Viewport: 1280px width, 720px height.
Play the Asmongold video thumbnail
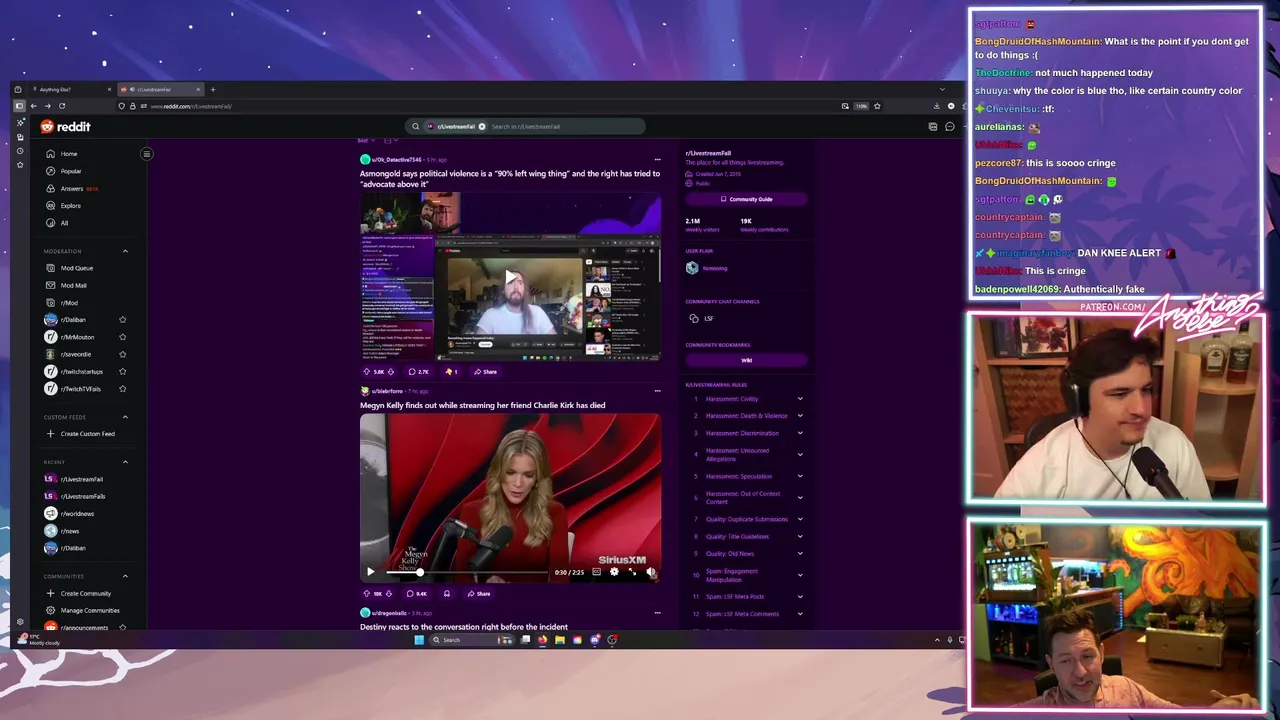point(511,278)
